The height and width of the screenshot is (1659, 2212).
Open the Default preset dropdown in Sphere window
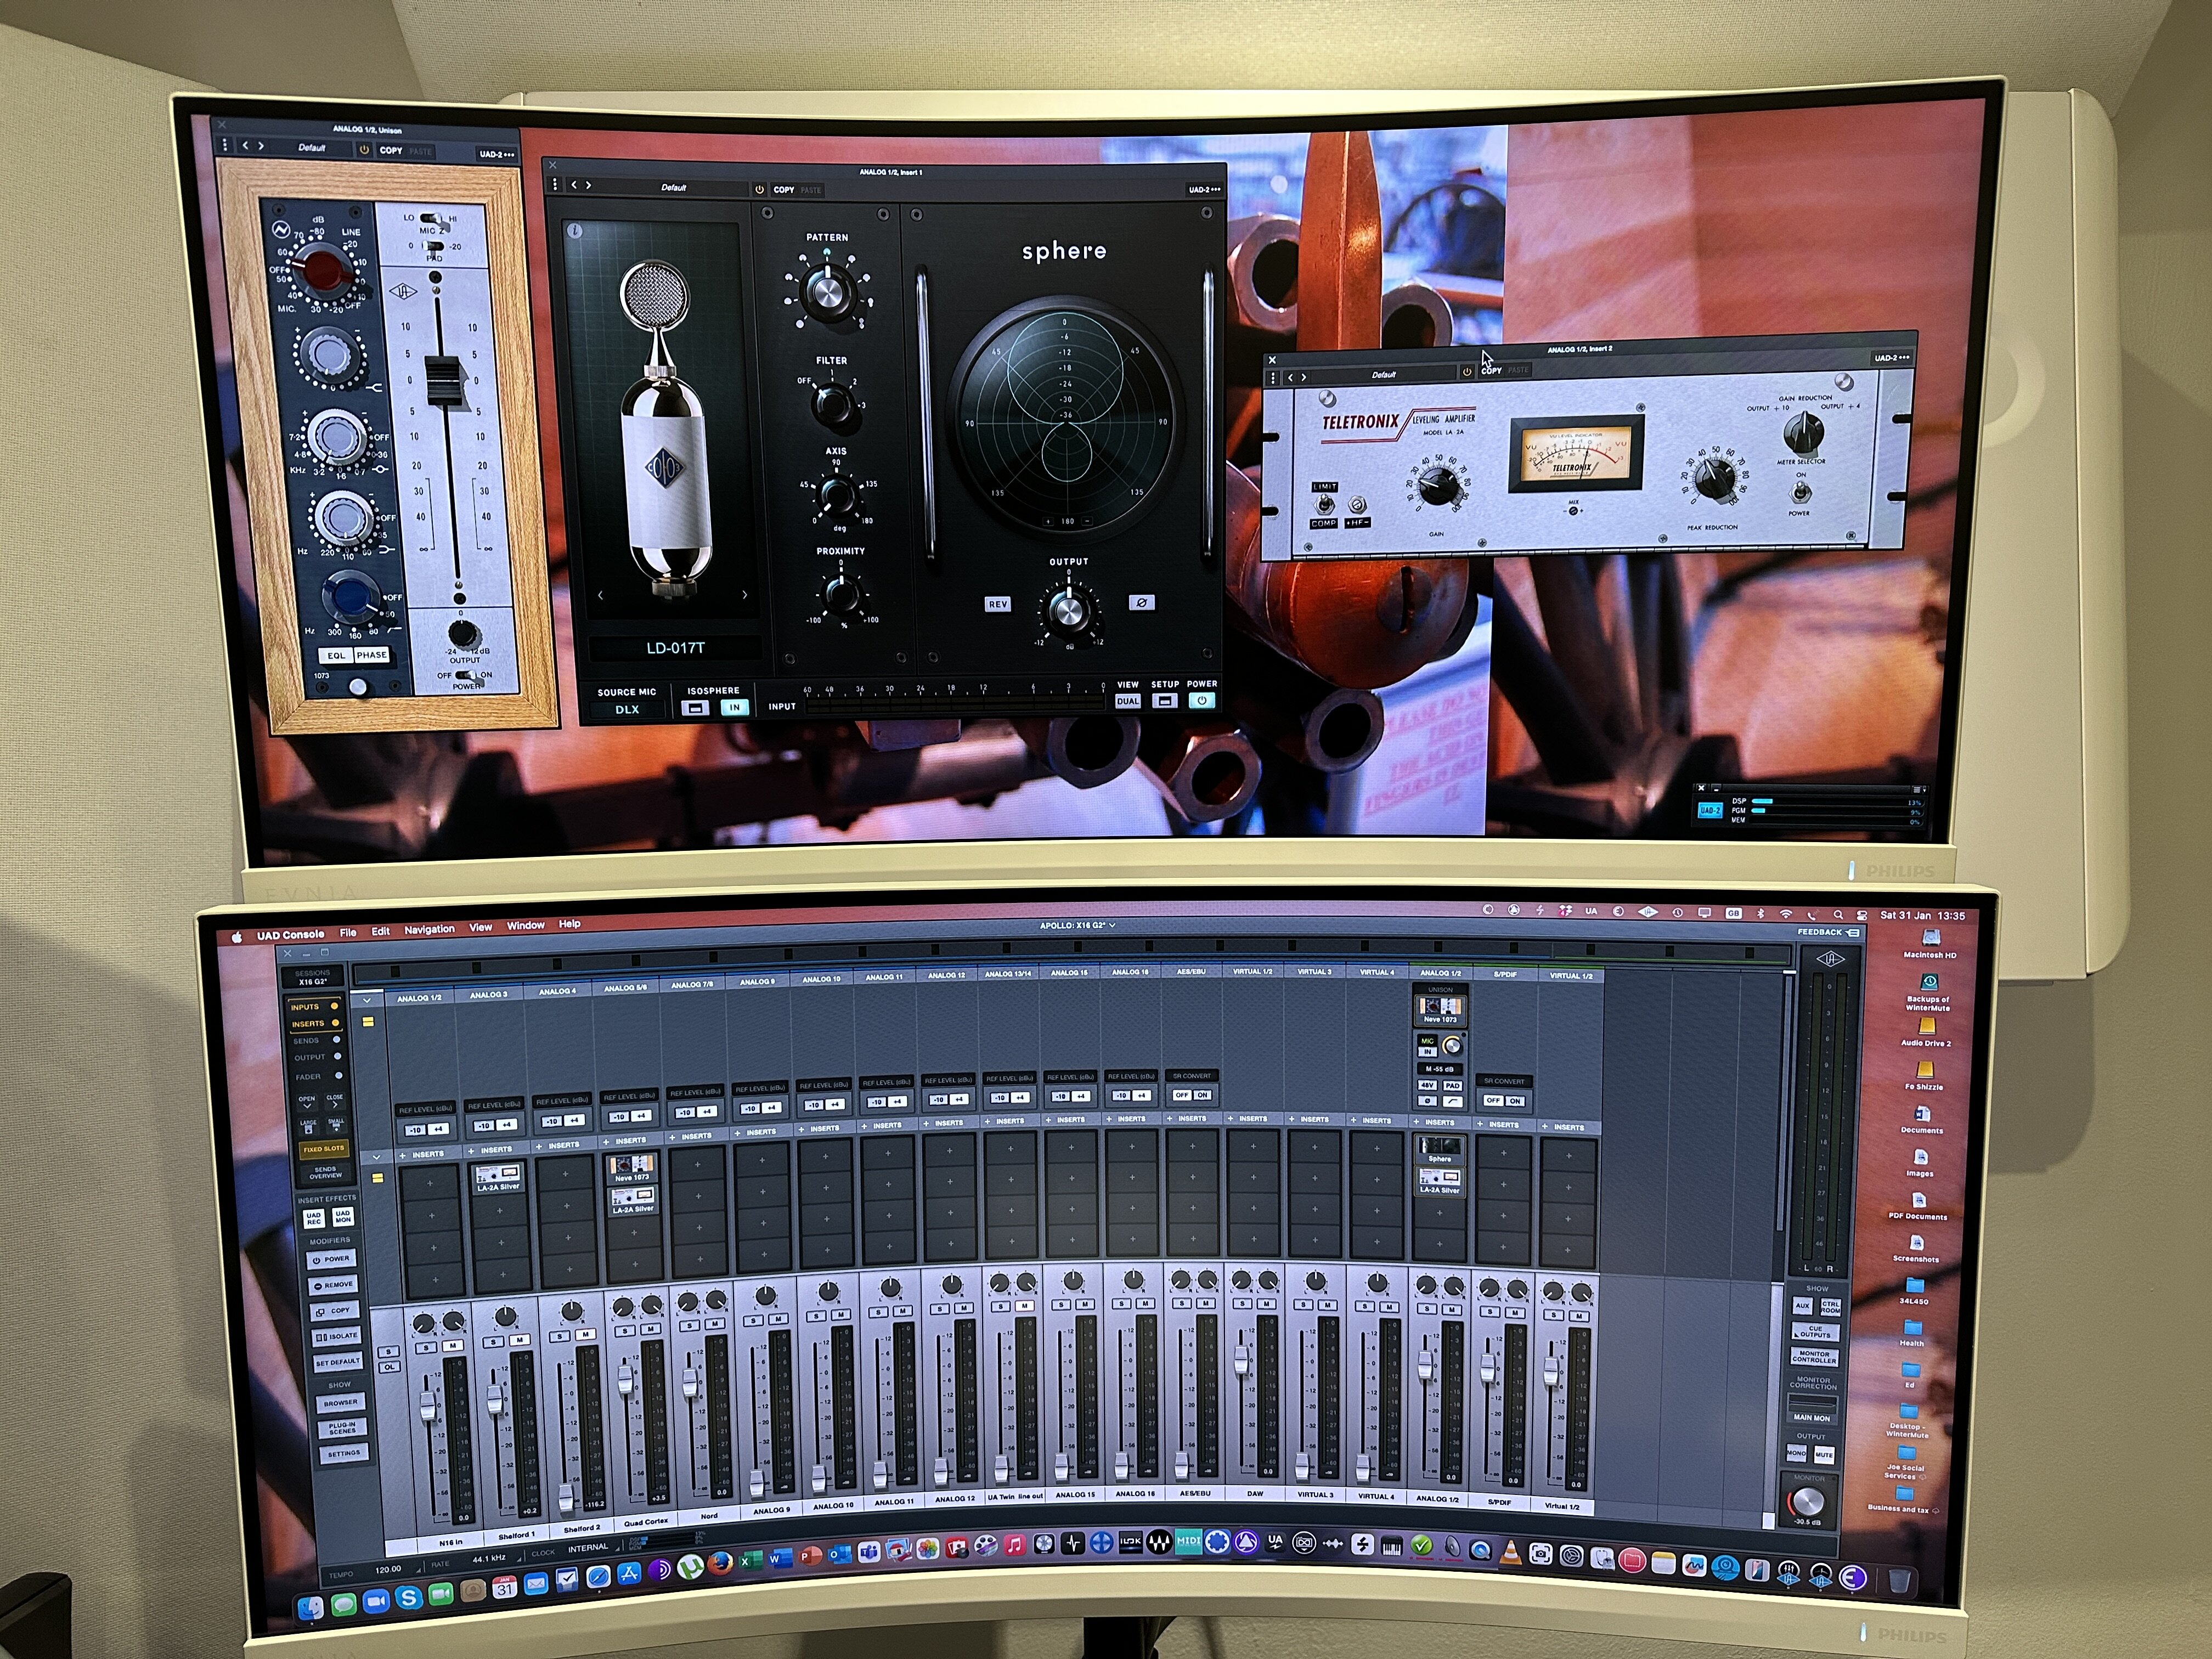(673, 188)
